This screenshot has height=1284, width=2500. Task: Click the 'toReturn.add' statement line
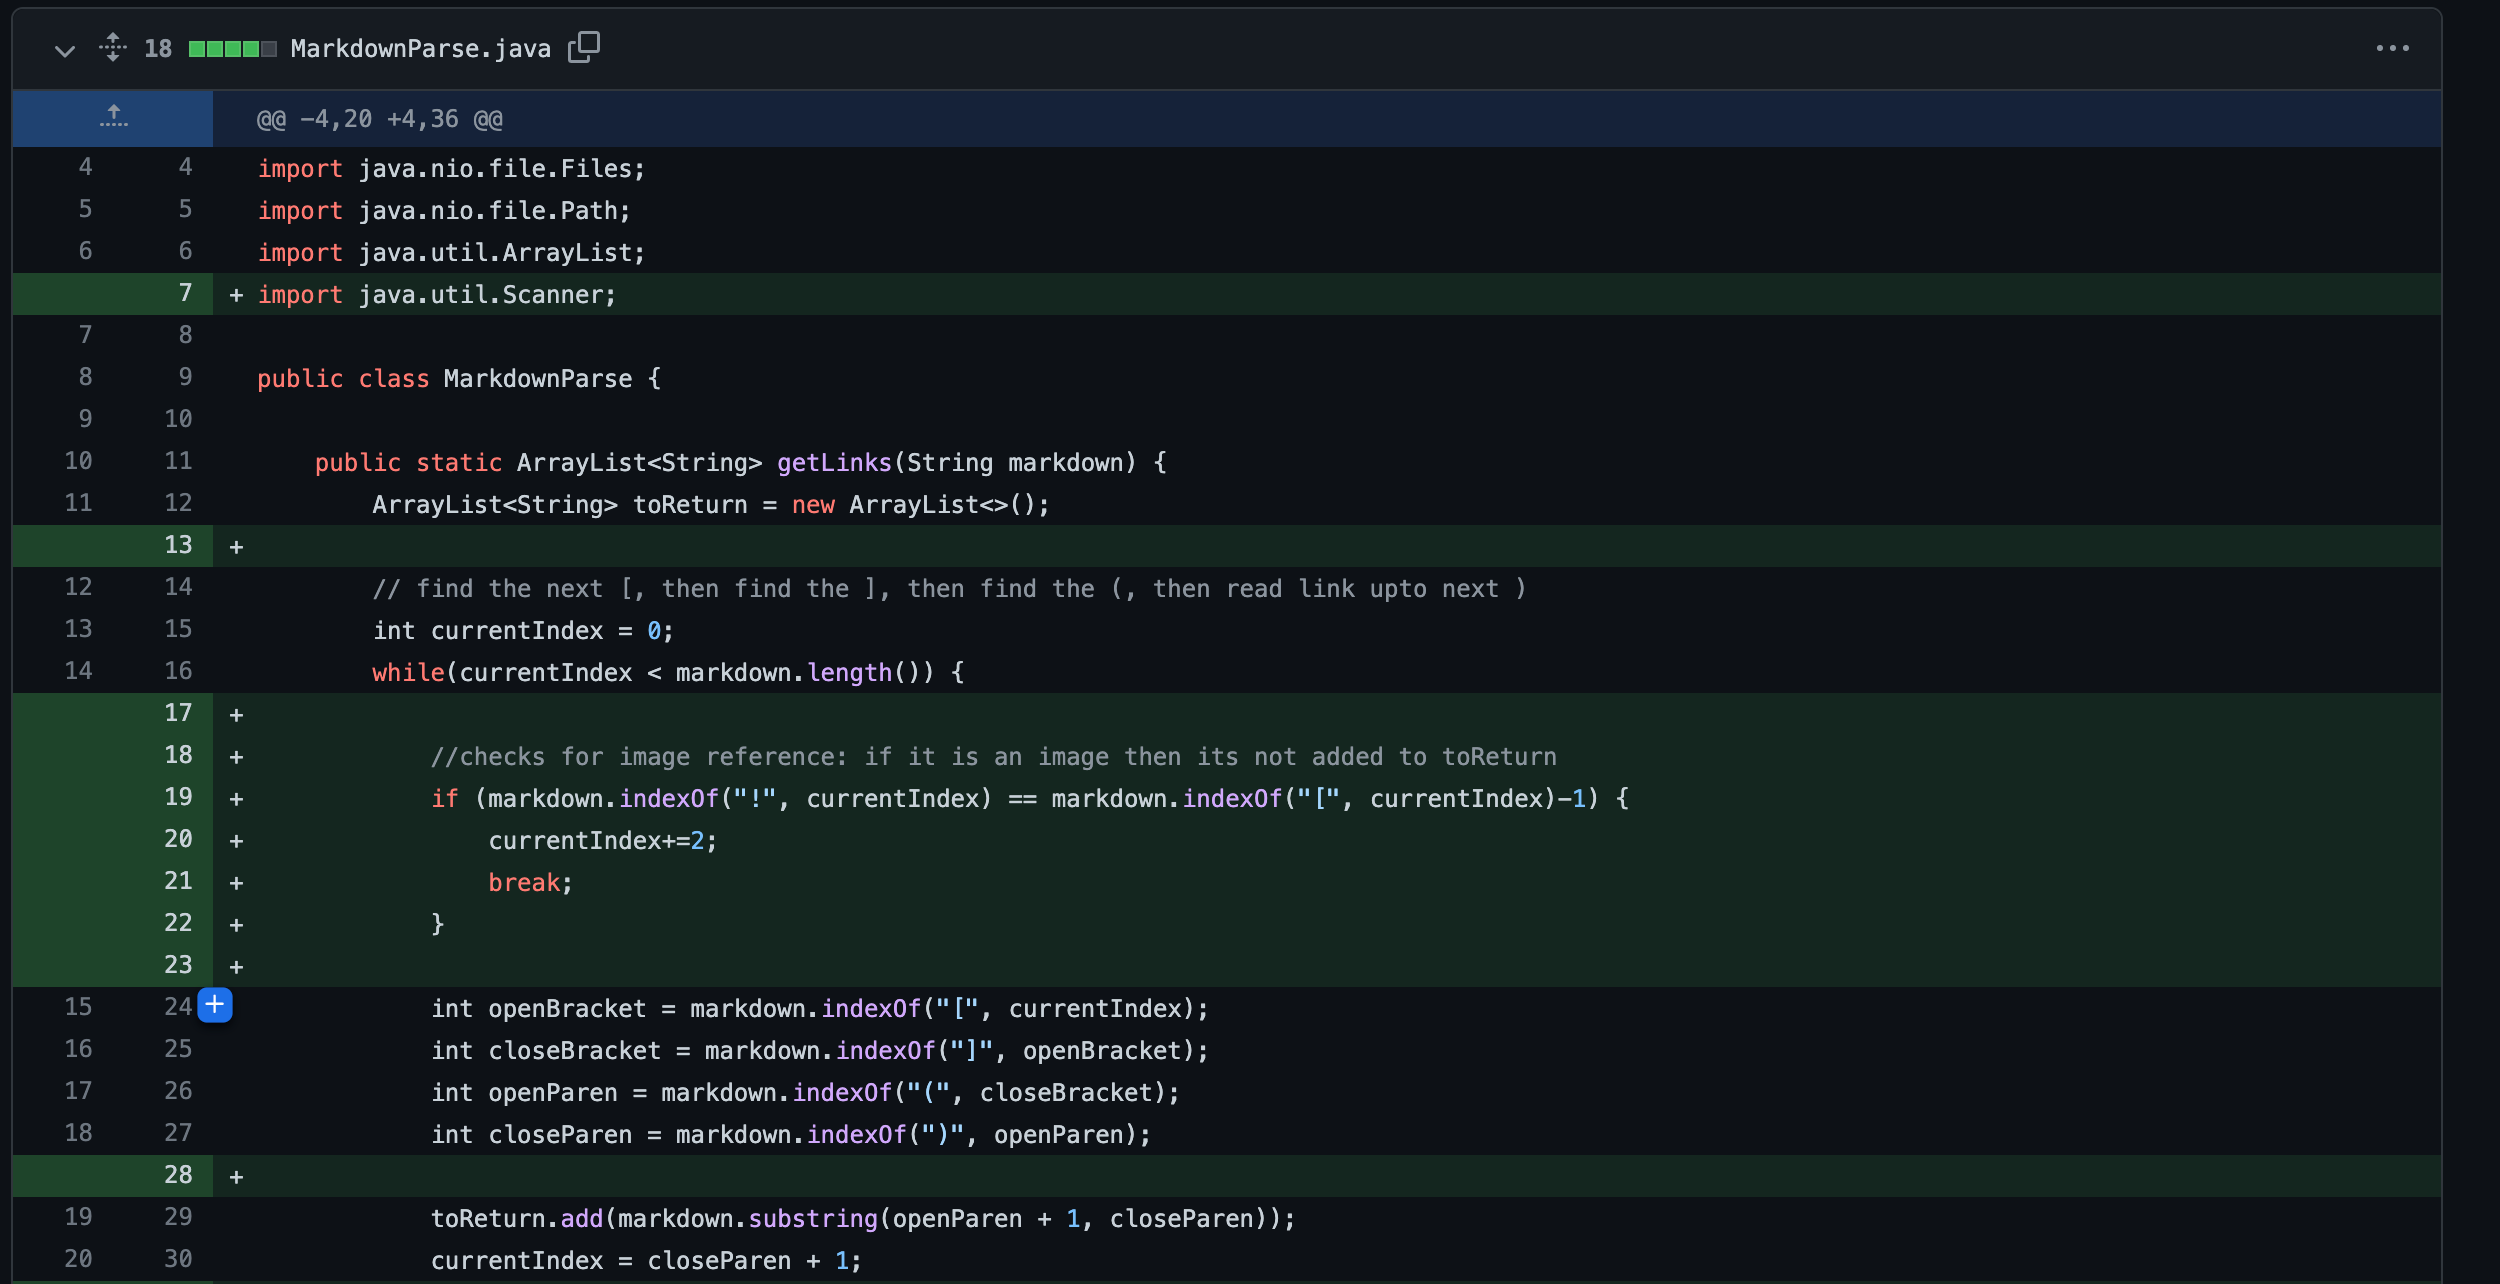(863, 1219)
